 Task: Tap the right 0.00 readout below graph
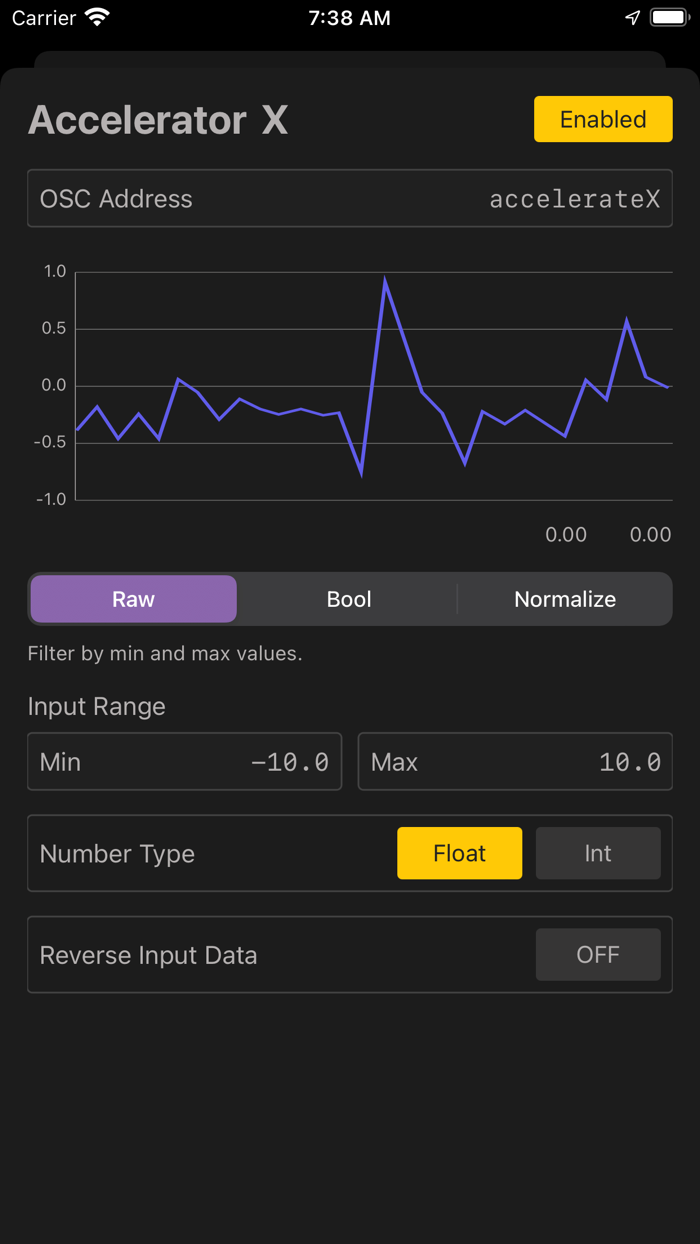[x=650, y=535]
